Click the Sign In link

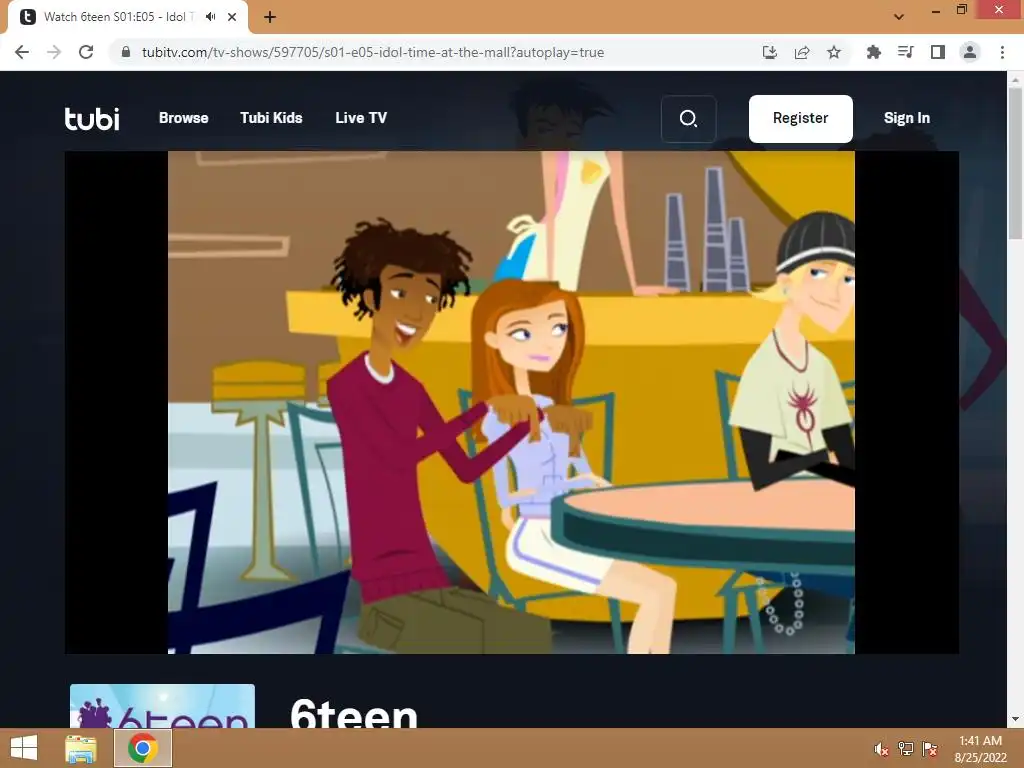(906, 118)
